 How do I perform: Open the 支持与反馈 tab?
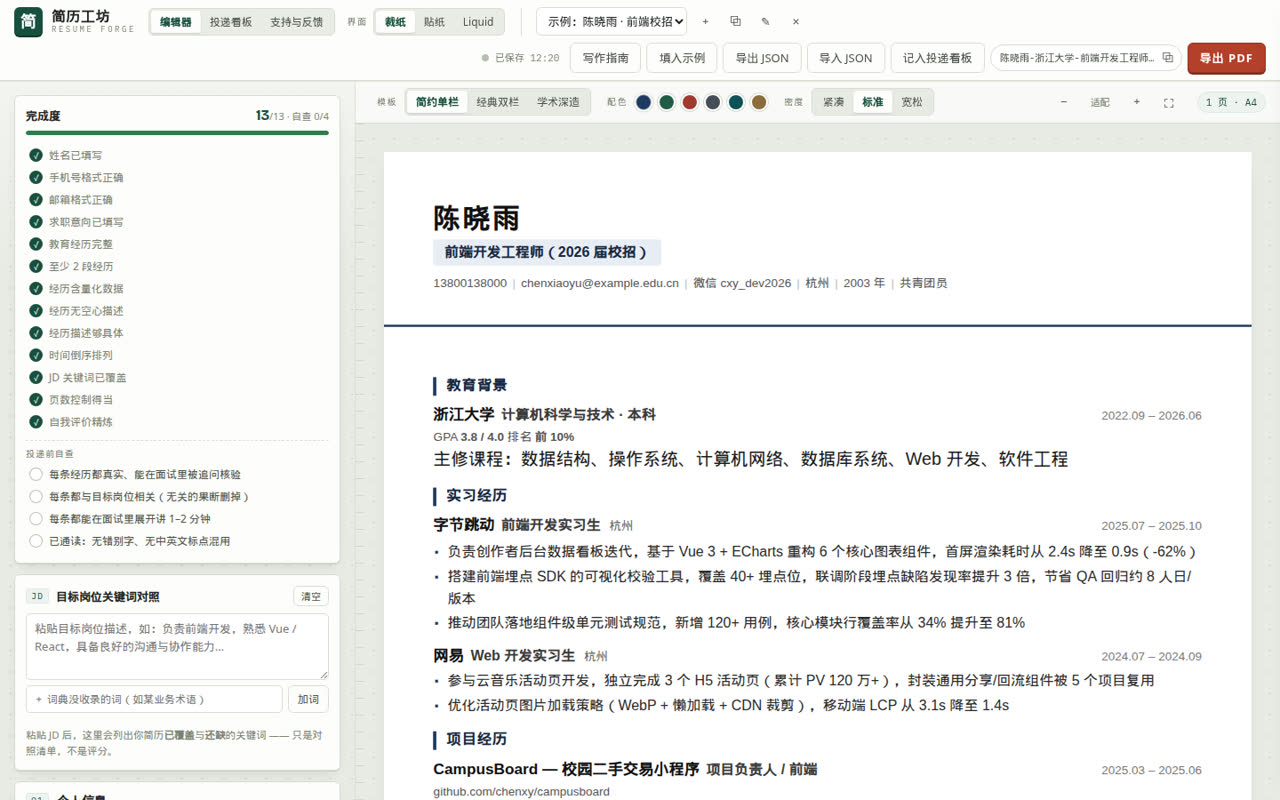coord(296,22)
